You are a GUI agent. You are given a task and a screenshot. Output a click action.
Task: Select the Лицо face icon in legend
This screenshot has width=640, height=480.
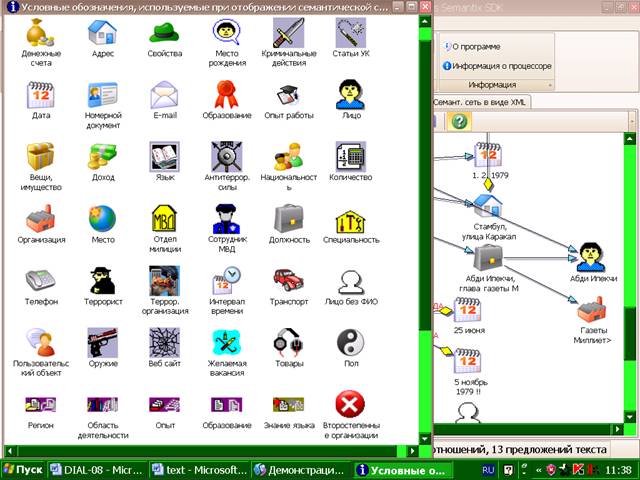(351, 94)
